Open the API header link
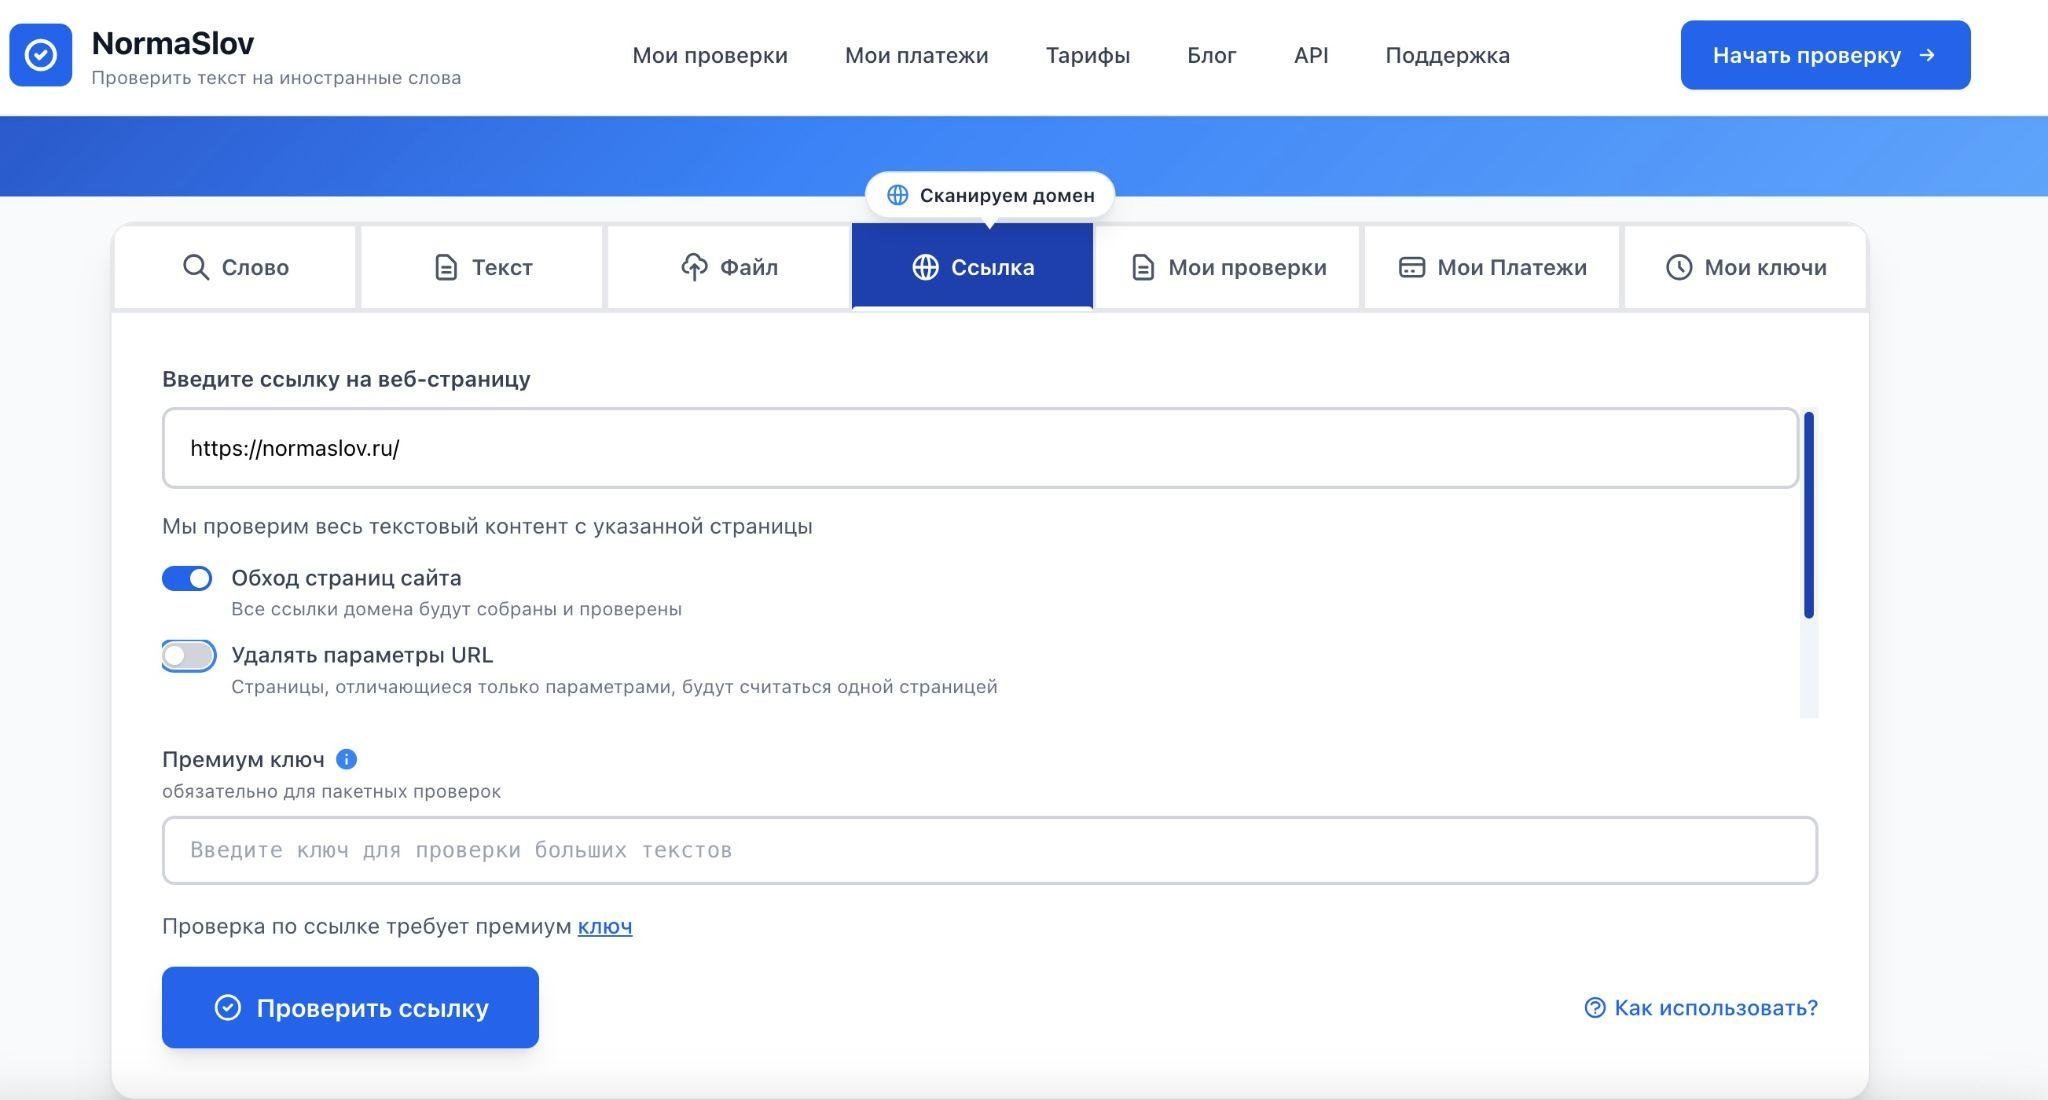Screen dimensions: 2048x1100 [x=1311, y=55]
